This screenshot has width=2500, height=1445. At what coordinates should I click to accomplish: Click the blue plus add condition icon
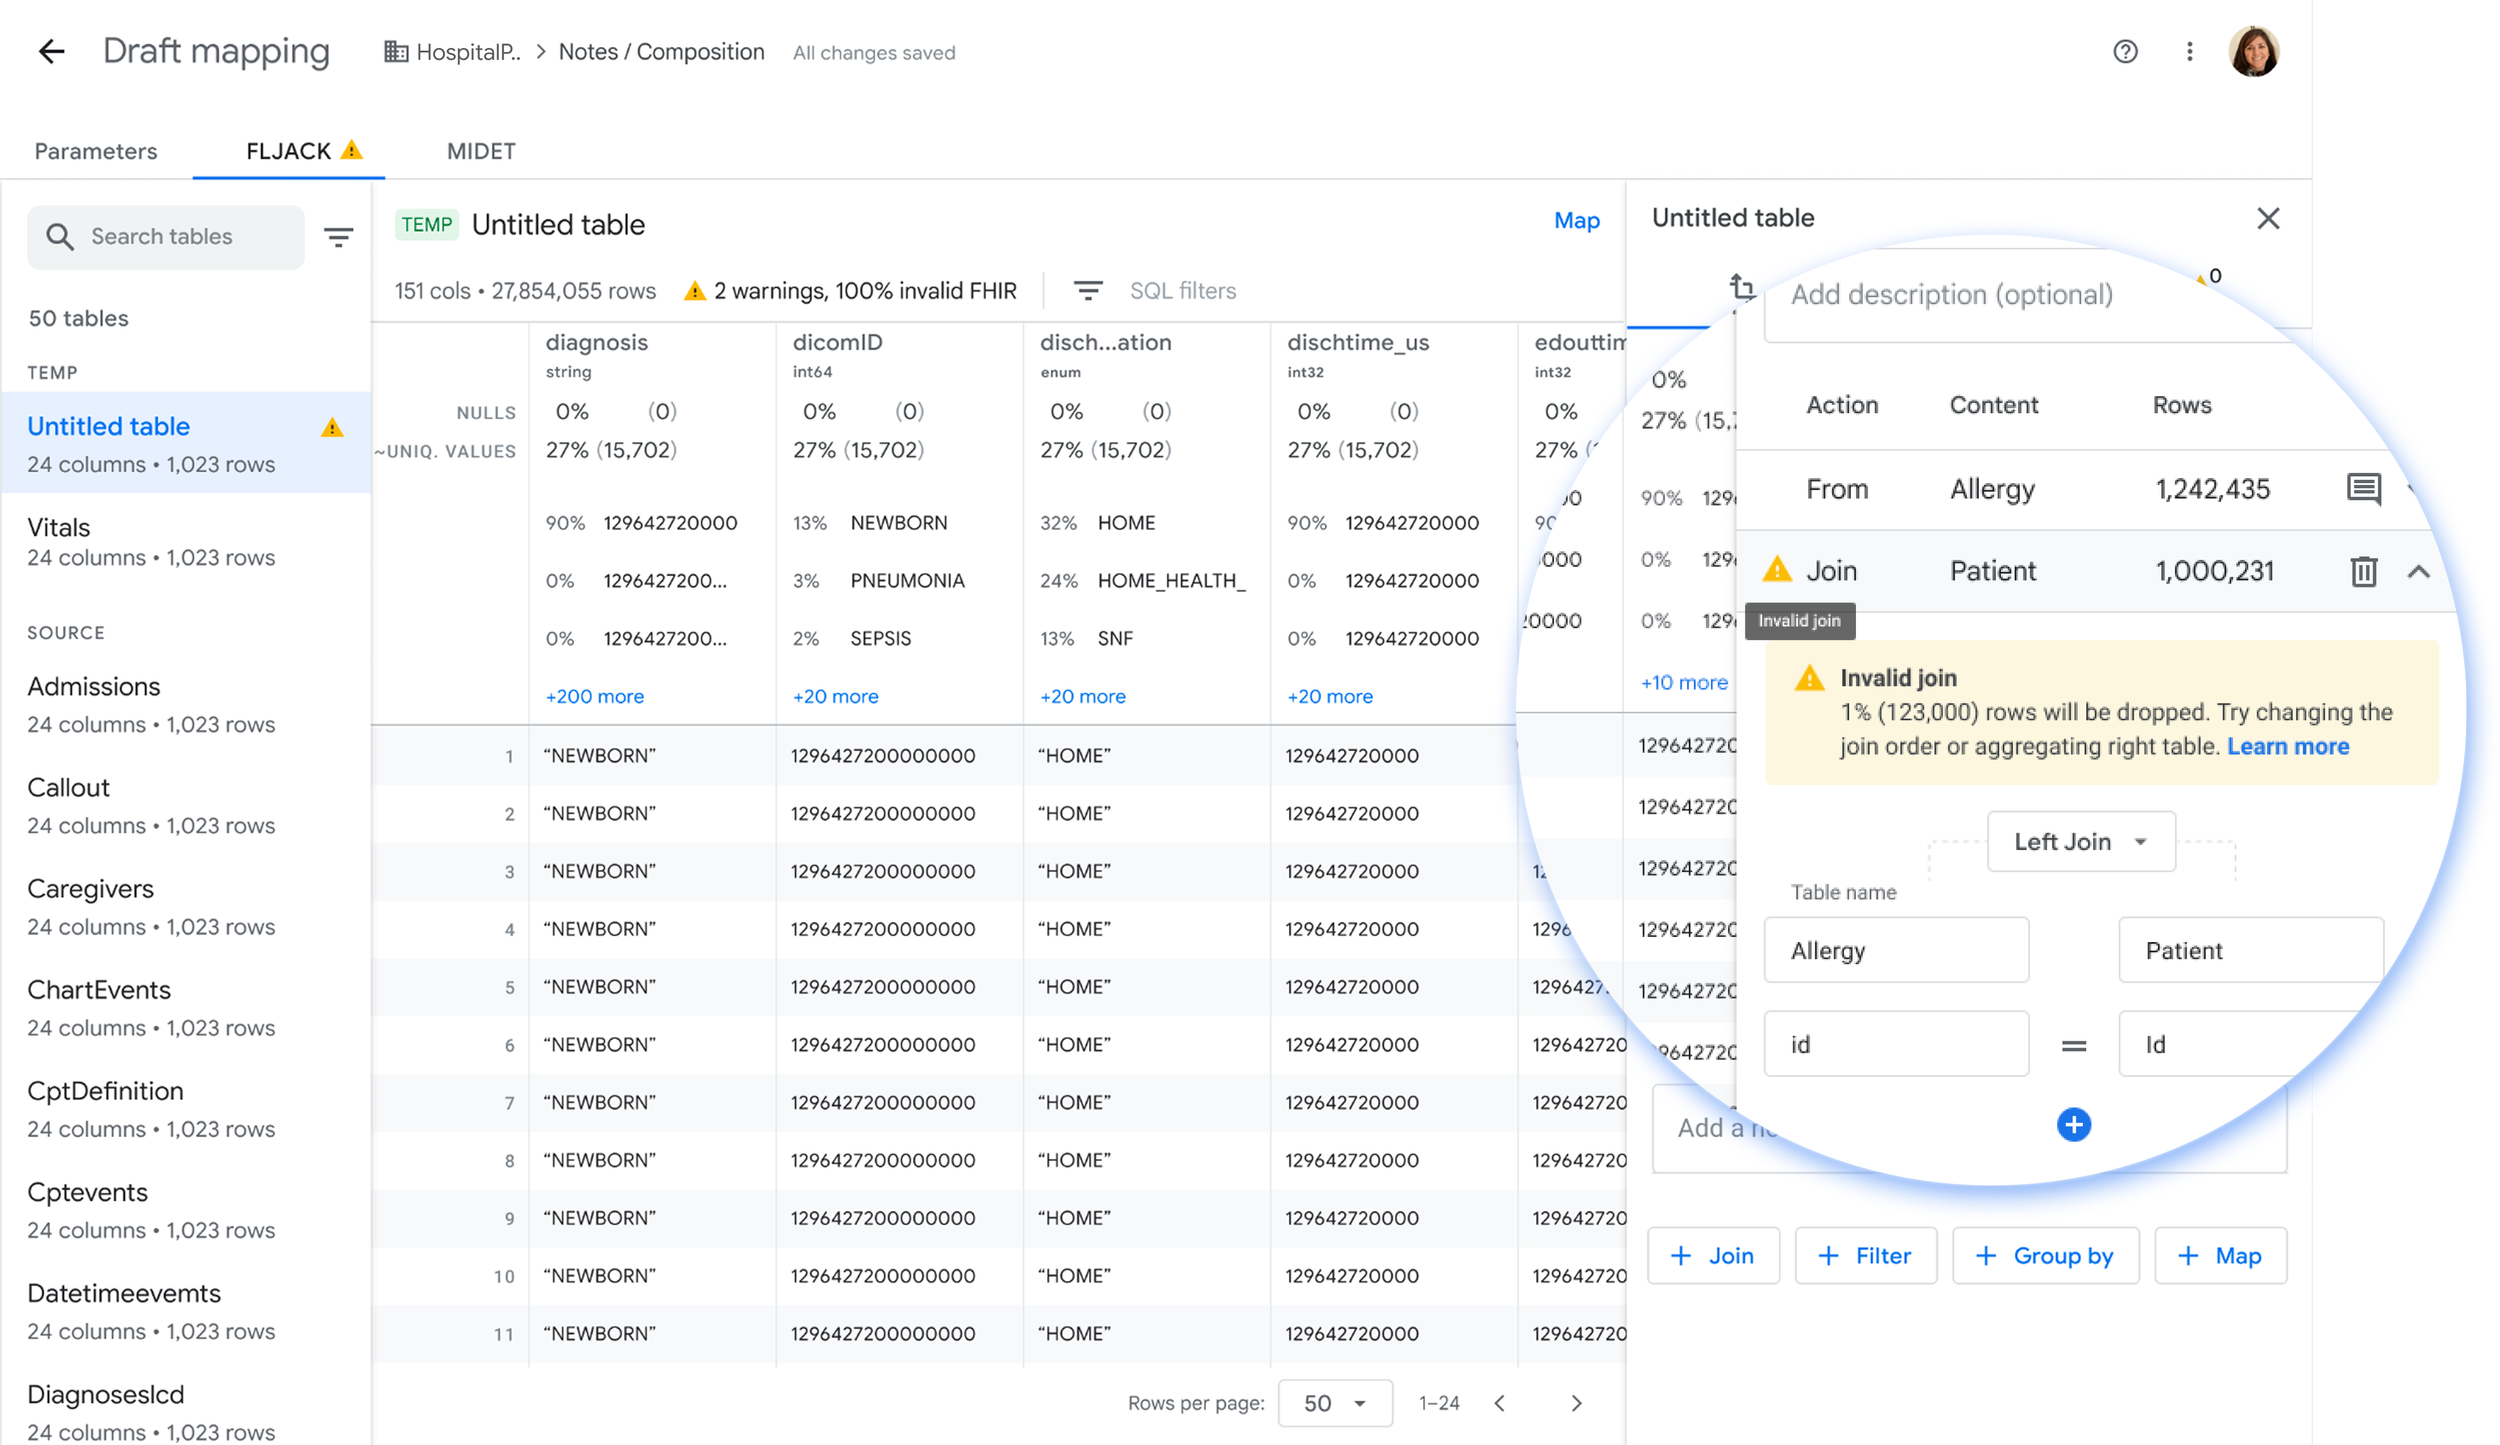pyautogui.click(x=2073, y=1125)
